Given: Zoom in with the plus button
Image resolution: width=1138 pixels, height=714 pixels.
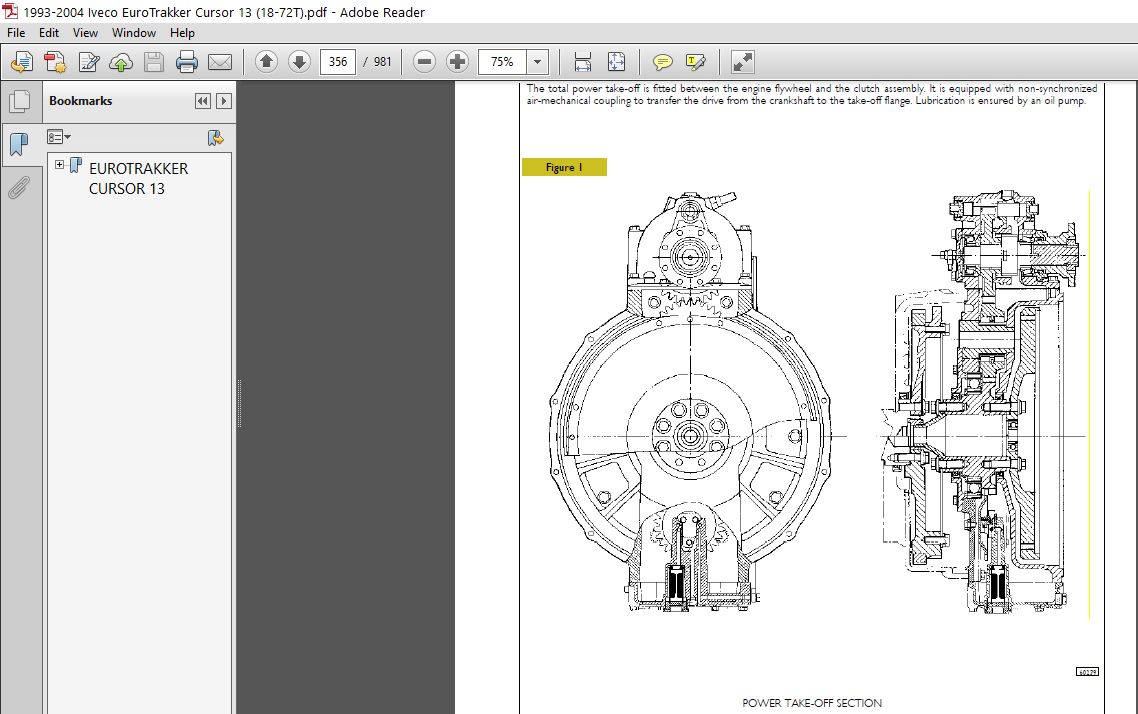Looking at the screenshot, I should [x=457, y=62].
